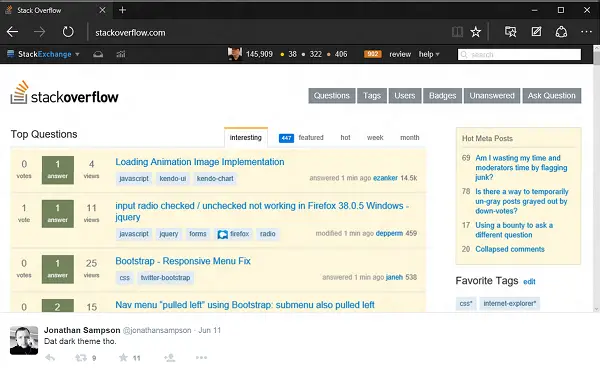Image resolution: width=600 pixels, height=376 pixels.
Task: Click the kendo-chart tag
Action: pos(215,179)
